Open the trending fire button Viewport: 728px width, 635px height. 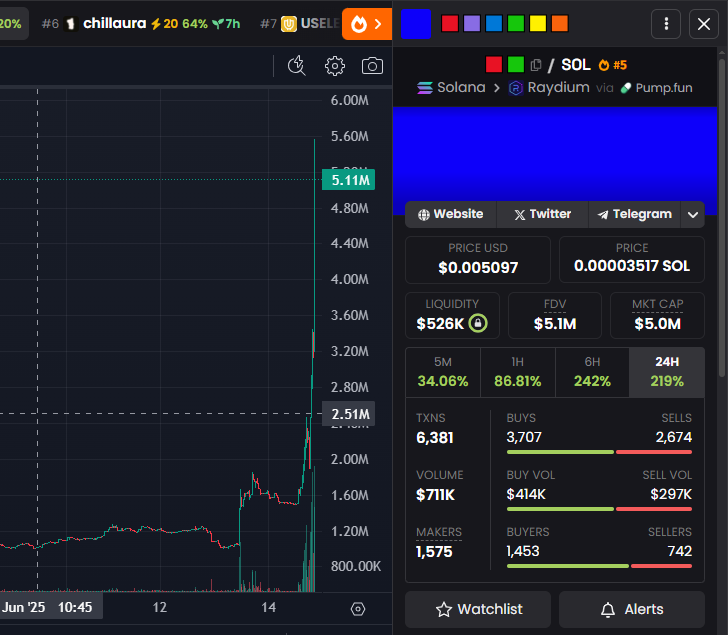point(367,24)
